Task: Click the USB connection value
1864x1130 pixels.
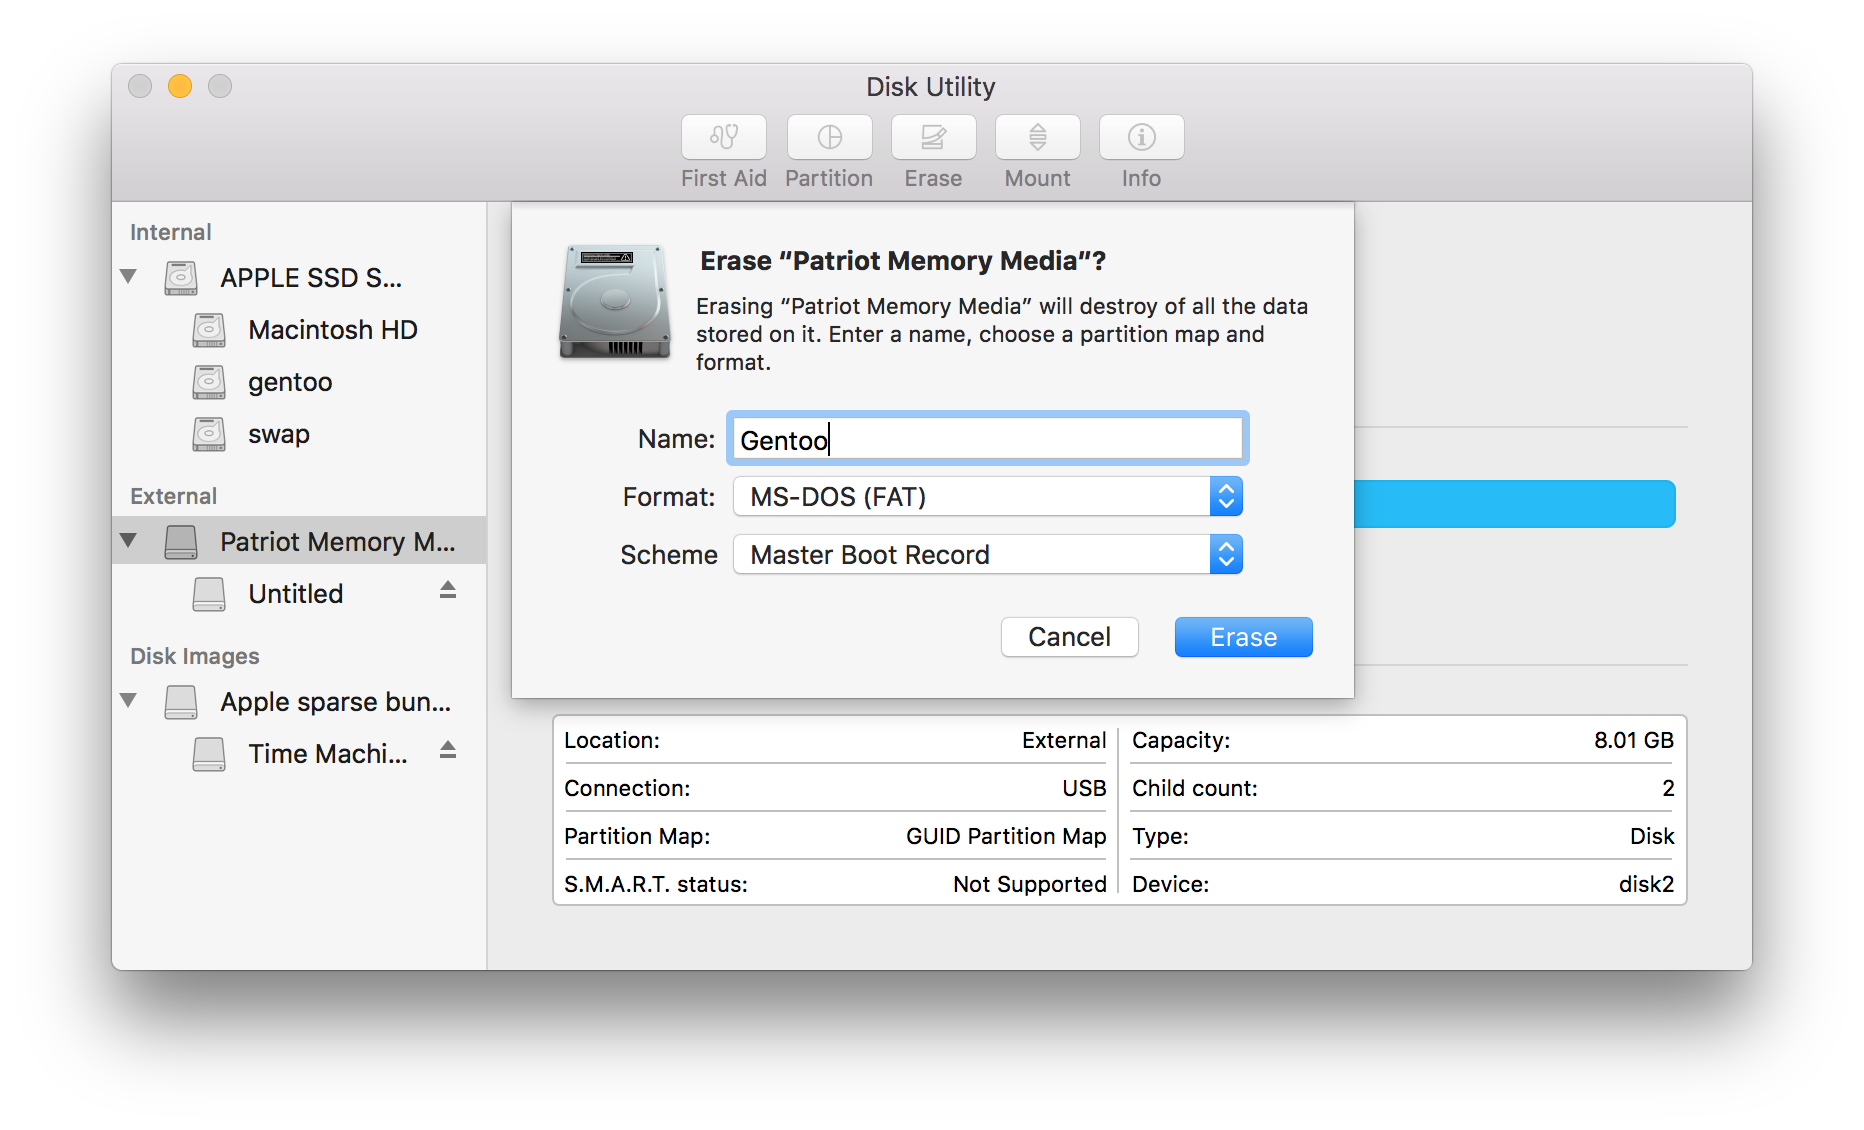Action: (1084, 788)
